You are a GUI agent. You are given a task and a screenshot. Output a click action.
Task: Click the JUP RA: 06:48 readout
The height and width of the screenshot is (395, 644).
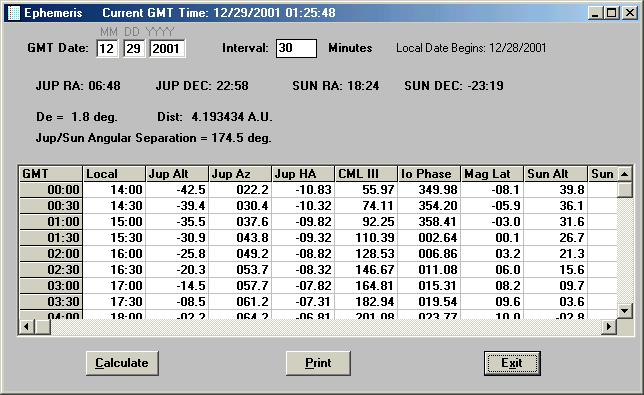click(x=78, y=86)
